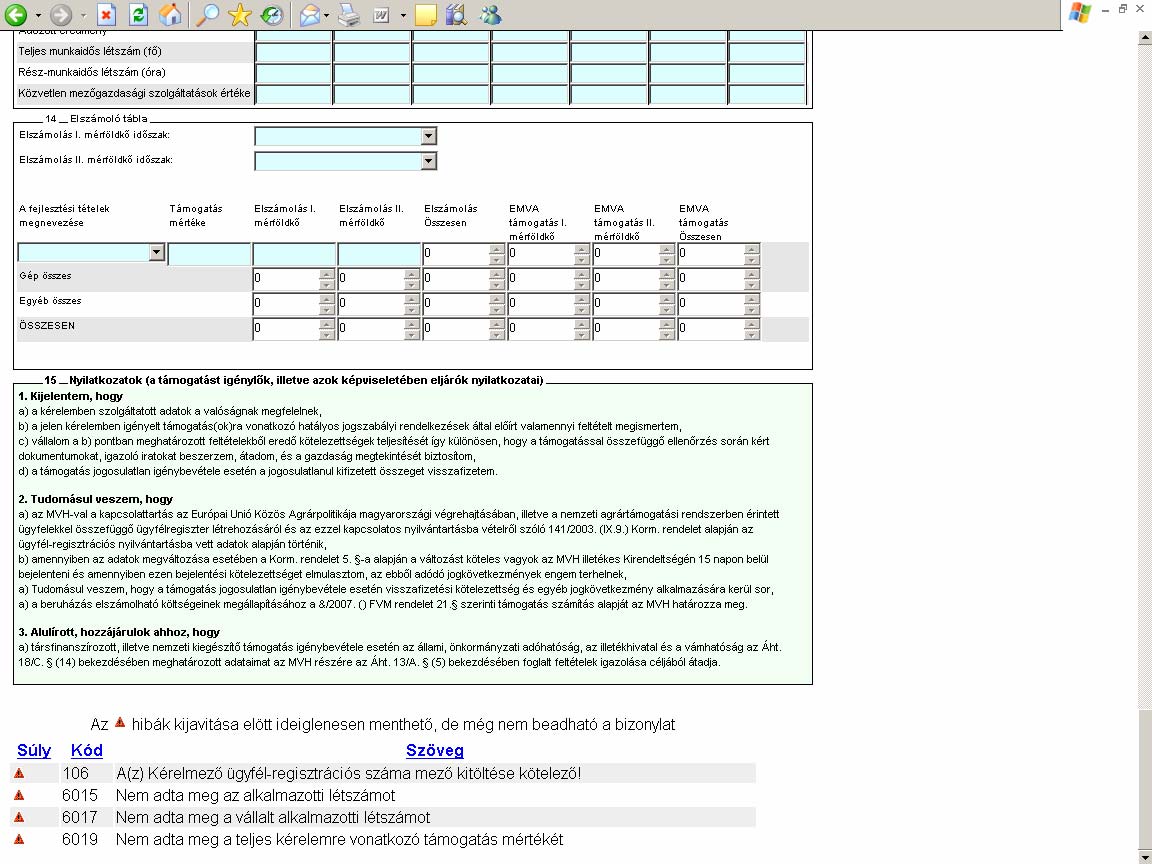Open the yellow sticky note icon

click(x=425, y=14)
